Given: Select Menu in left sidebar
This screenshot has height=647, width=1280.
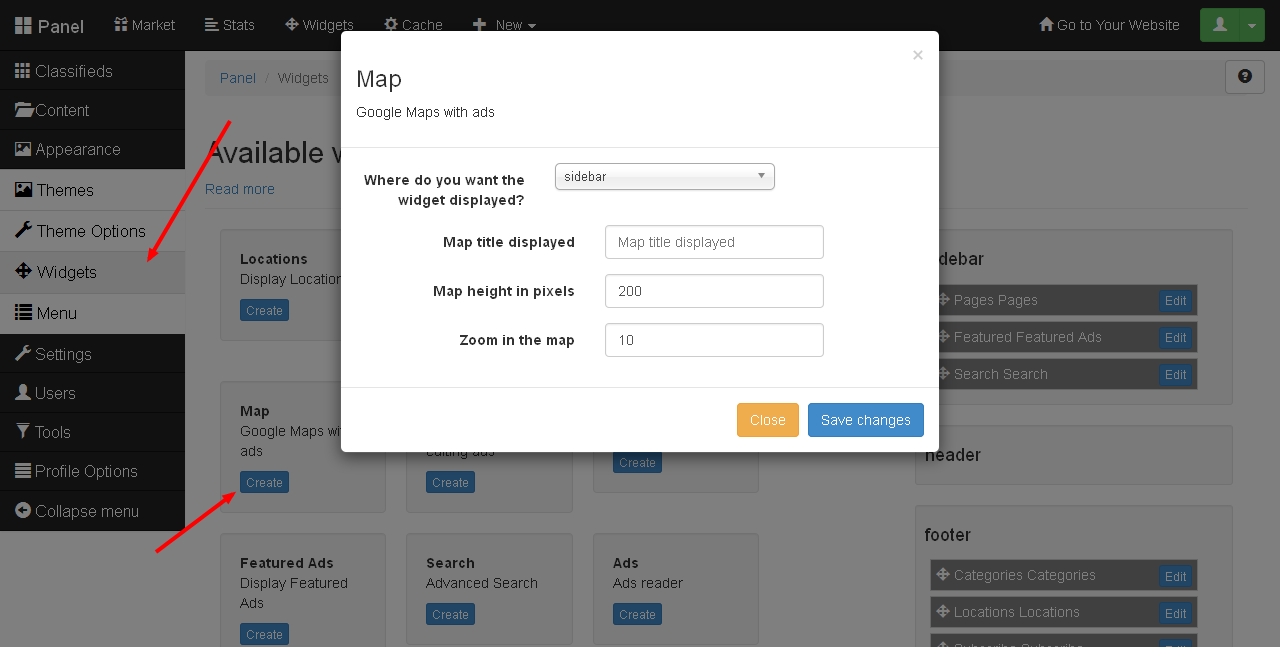Looking at the screenshot, I should 92,313.
